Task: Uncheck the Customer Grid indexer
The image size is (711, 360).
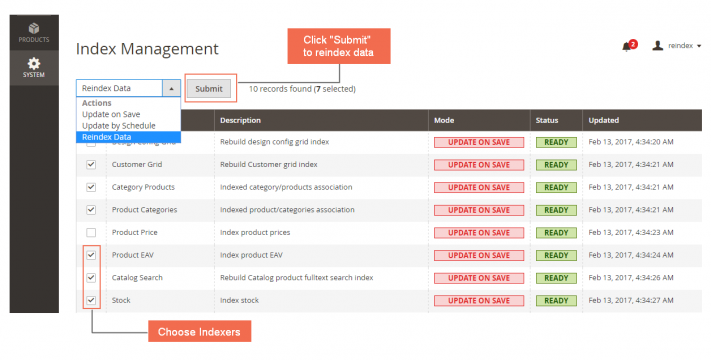Action: 91,164
